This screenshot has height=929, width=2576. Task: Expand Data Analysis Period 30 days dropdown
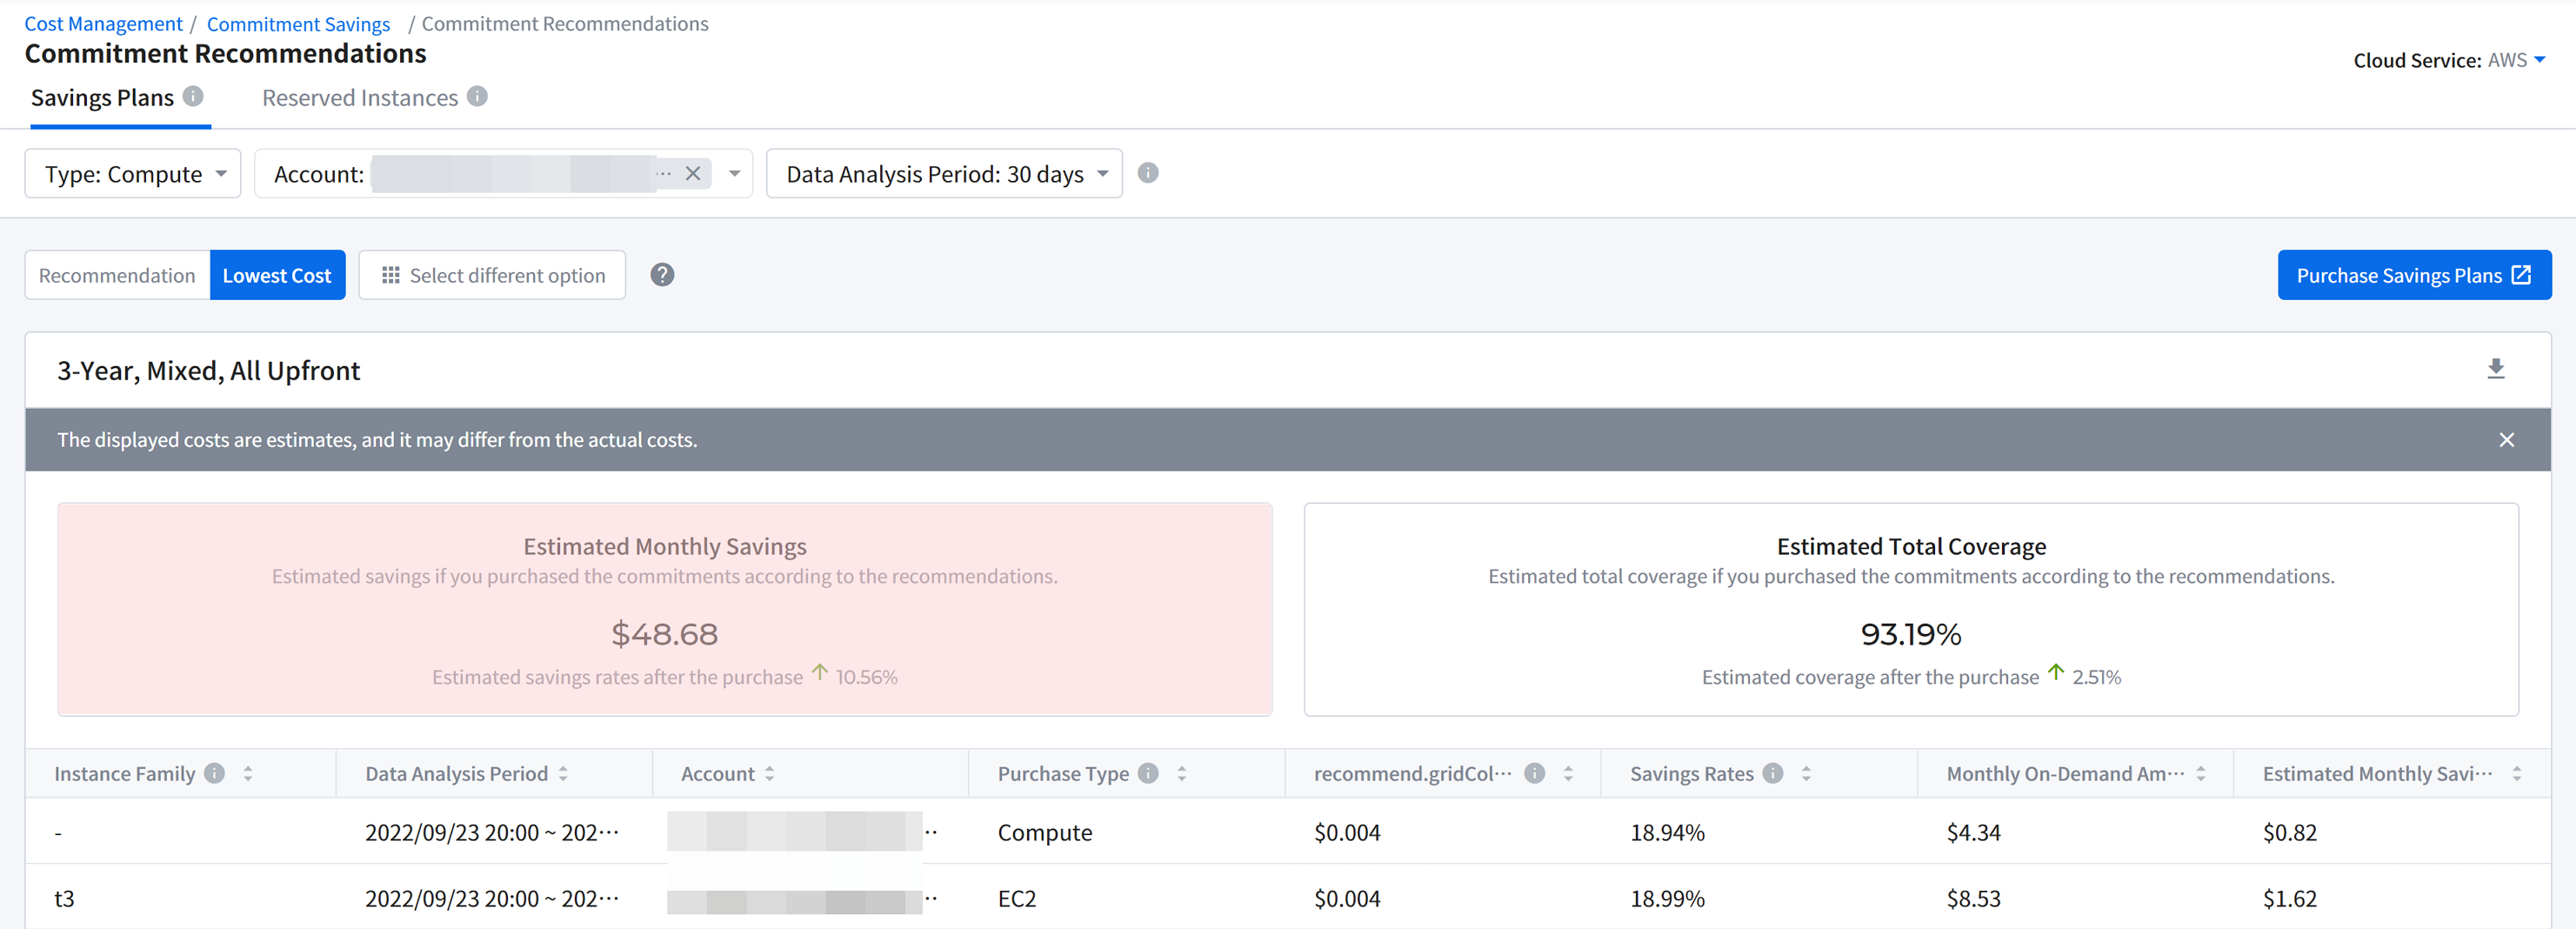click(944, 174)
